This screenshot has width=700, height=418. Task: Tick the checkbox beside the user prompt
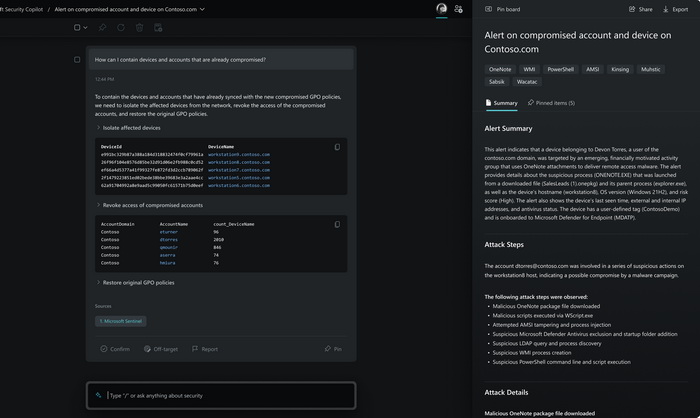coord(77,60)
